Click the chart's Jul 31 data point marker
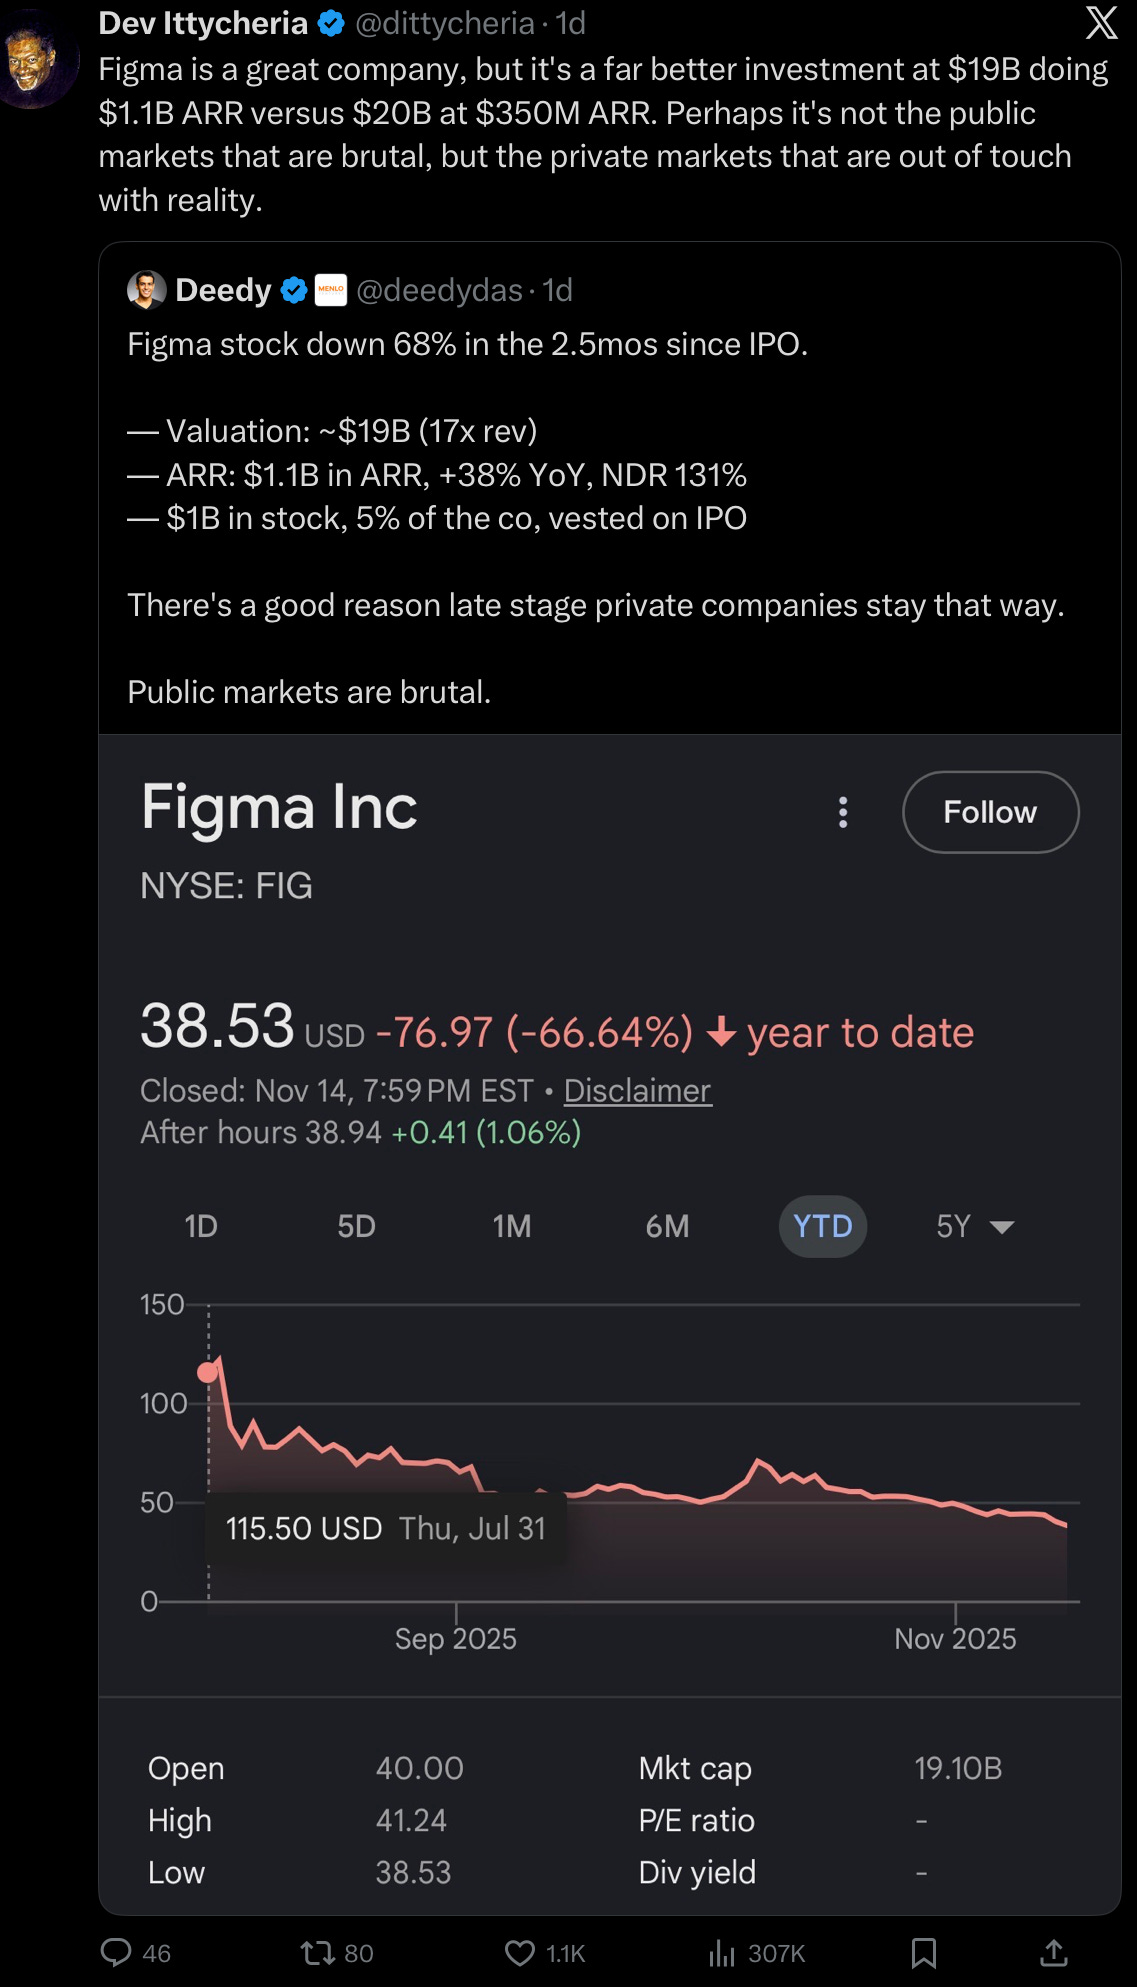The height and width of the screenshot is (1987, 1137). click(x=208, y=1372)
